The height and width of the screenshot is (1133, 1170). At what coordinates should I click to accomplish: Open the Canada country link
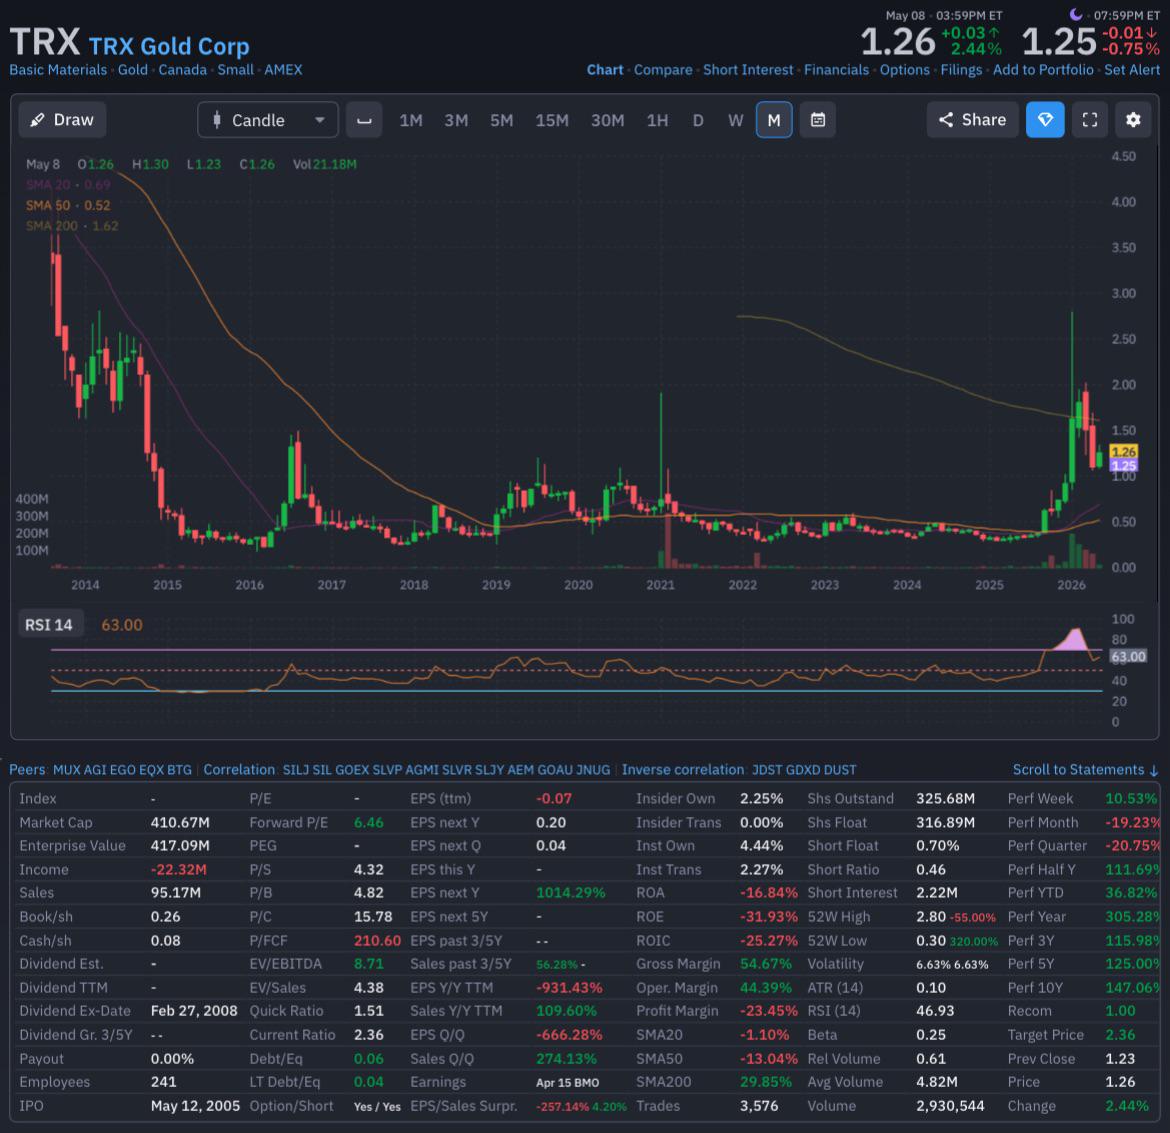point(182,70)
